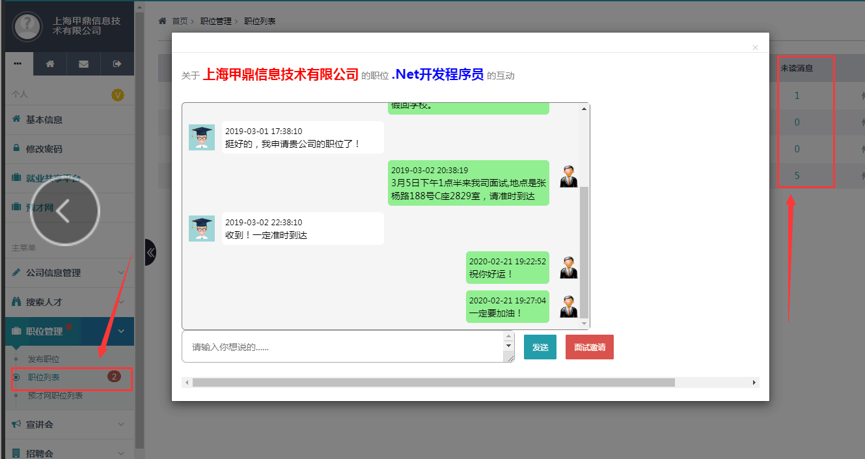Image resolution: width=865 pixels, height=459 pixels.
Task: Click the 发送 send button
Action: click(540, 347)
